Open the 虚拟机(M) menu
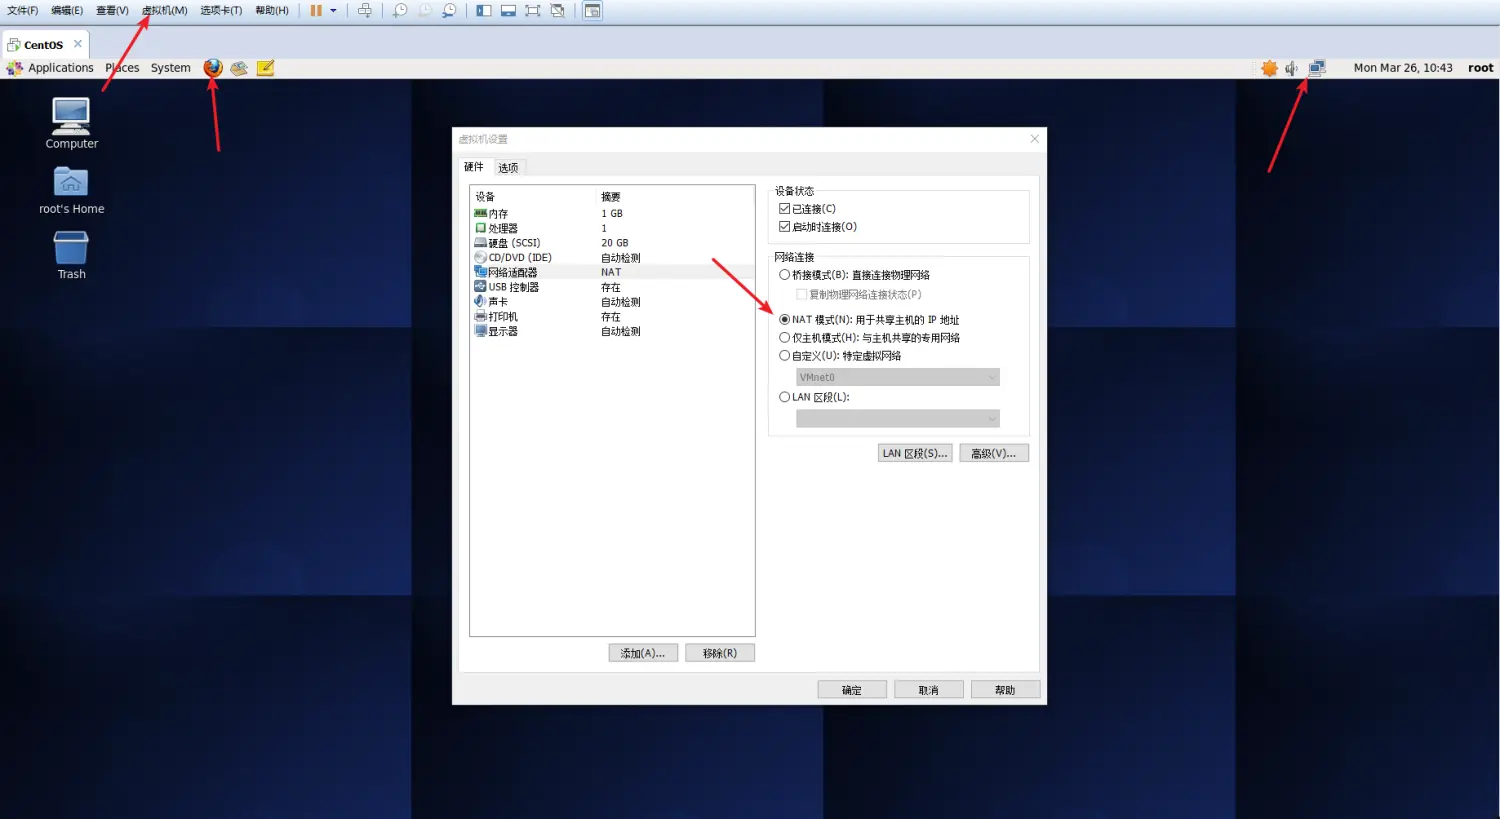This screenshot has height=819, width=1500. click(164, 11)
